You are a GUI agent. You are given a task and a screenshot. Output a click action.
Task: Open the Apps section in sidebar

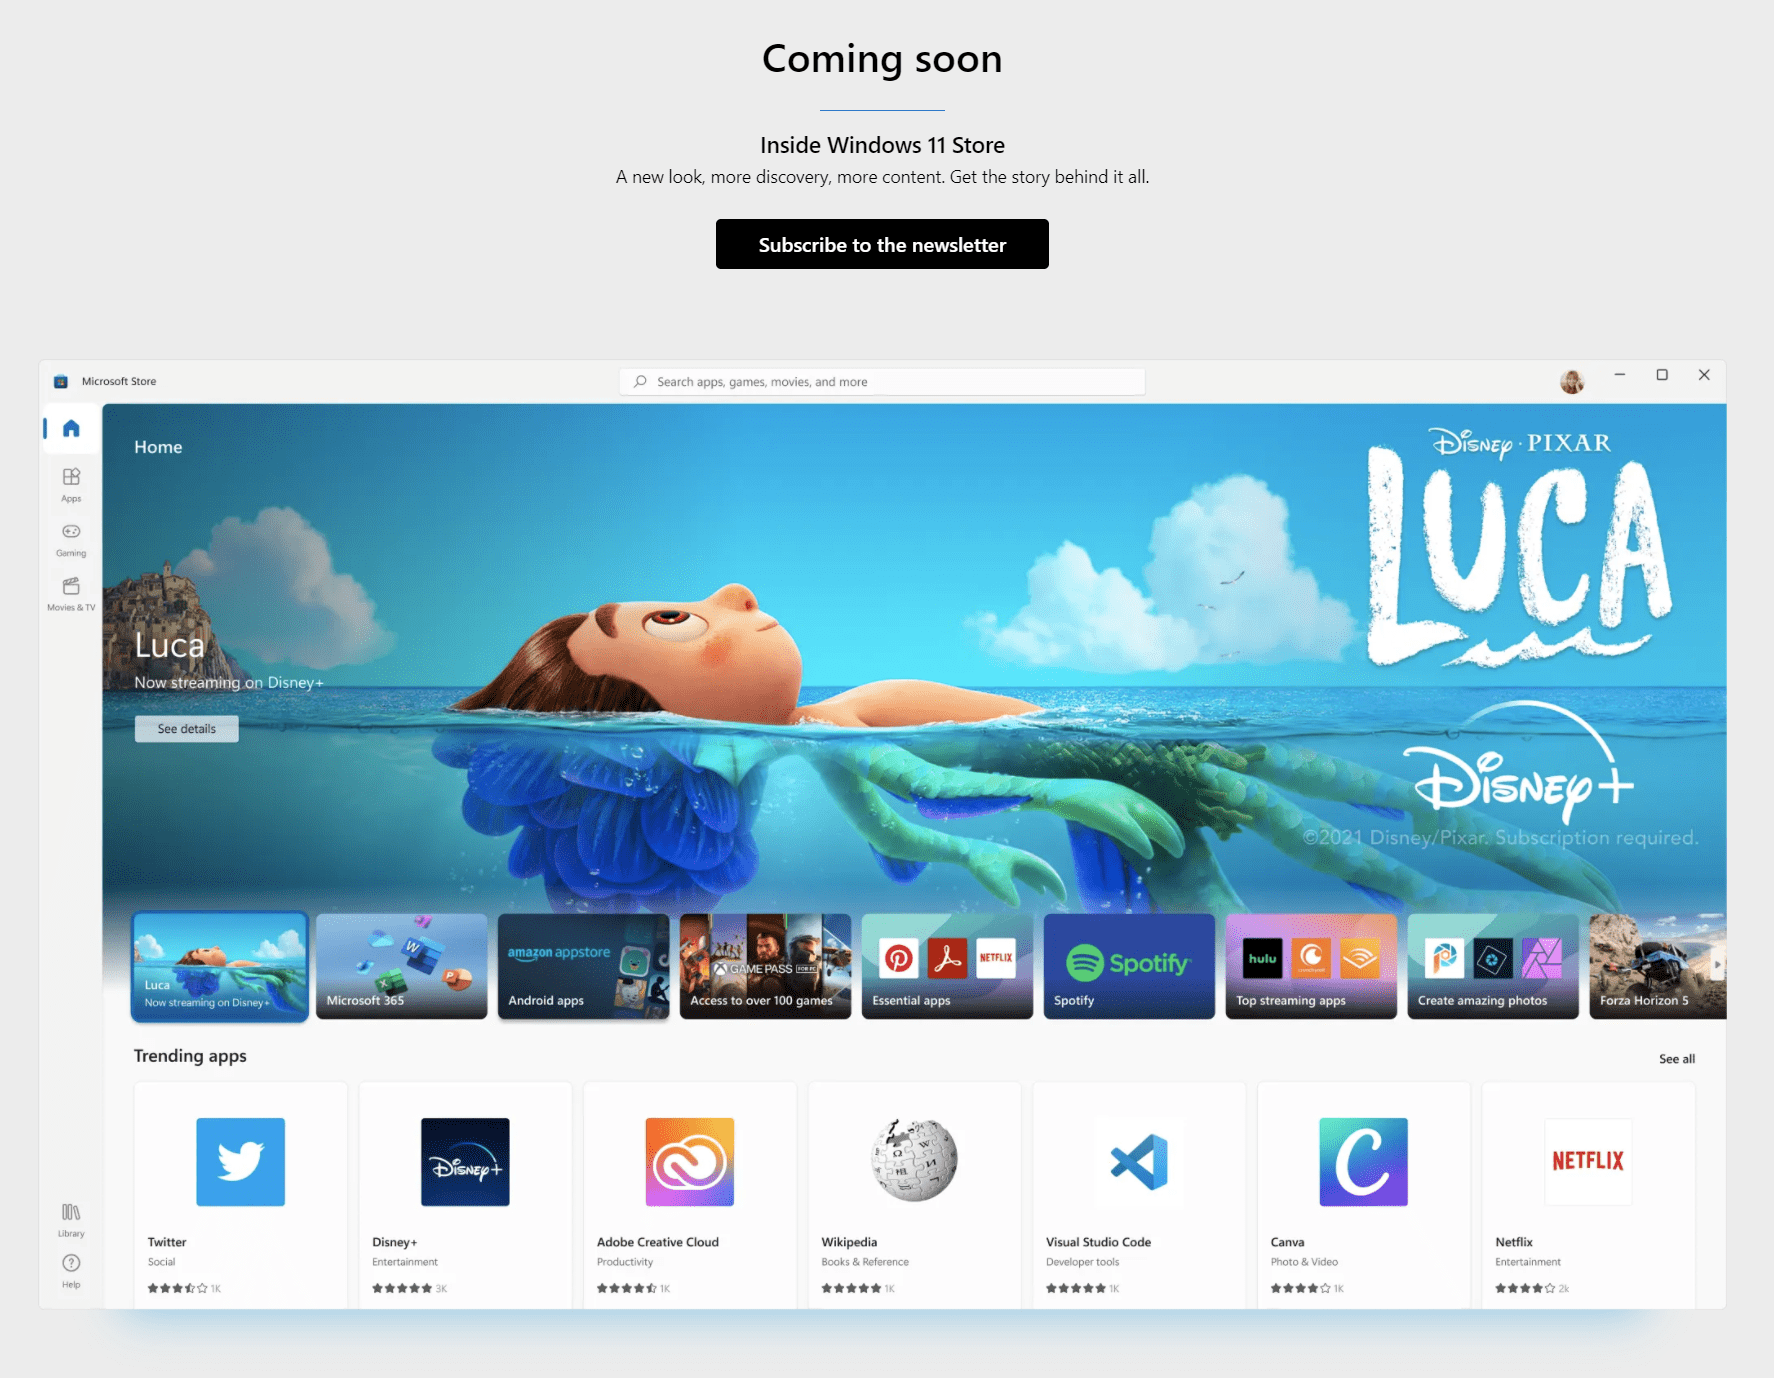coord(71,484)
